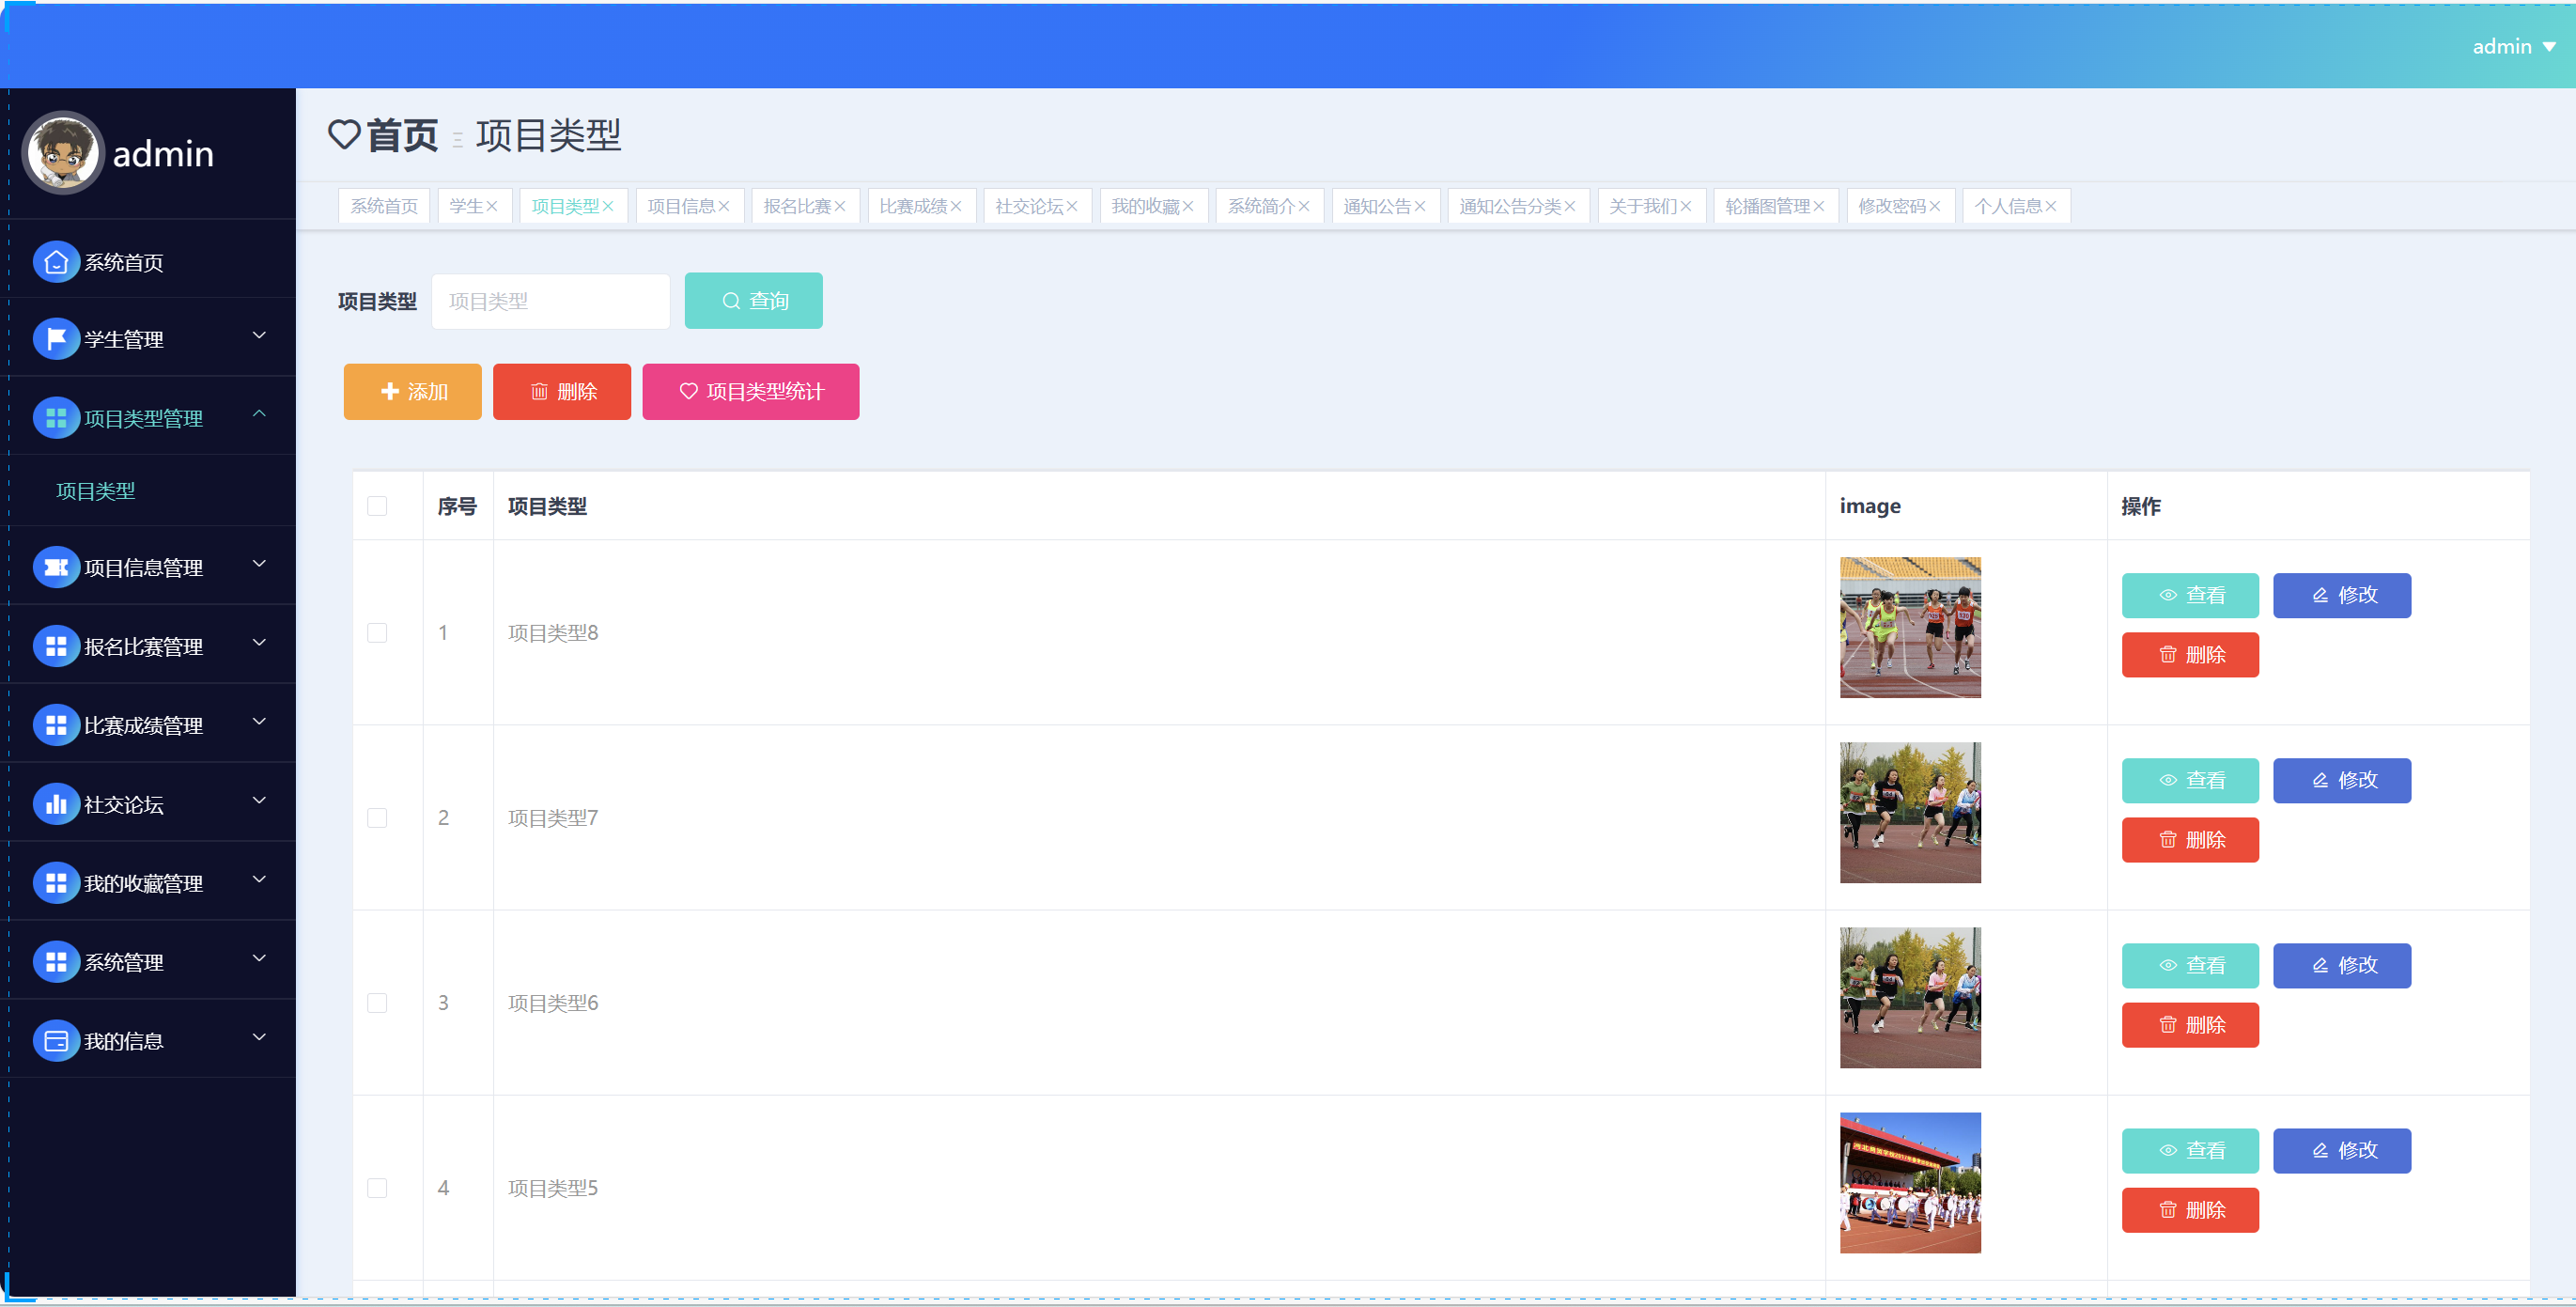Click the home icon beside 系统首页

[x=56, y=262]
